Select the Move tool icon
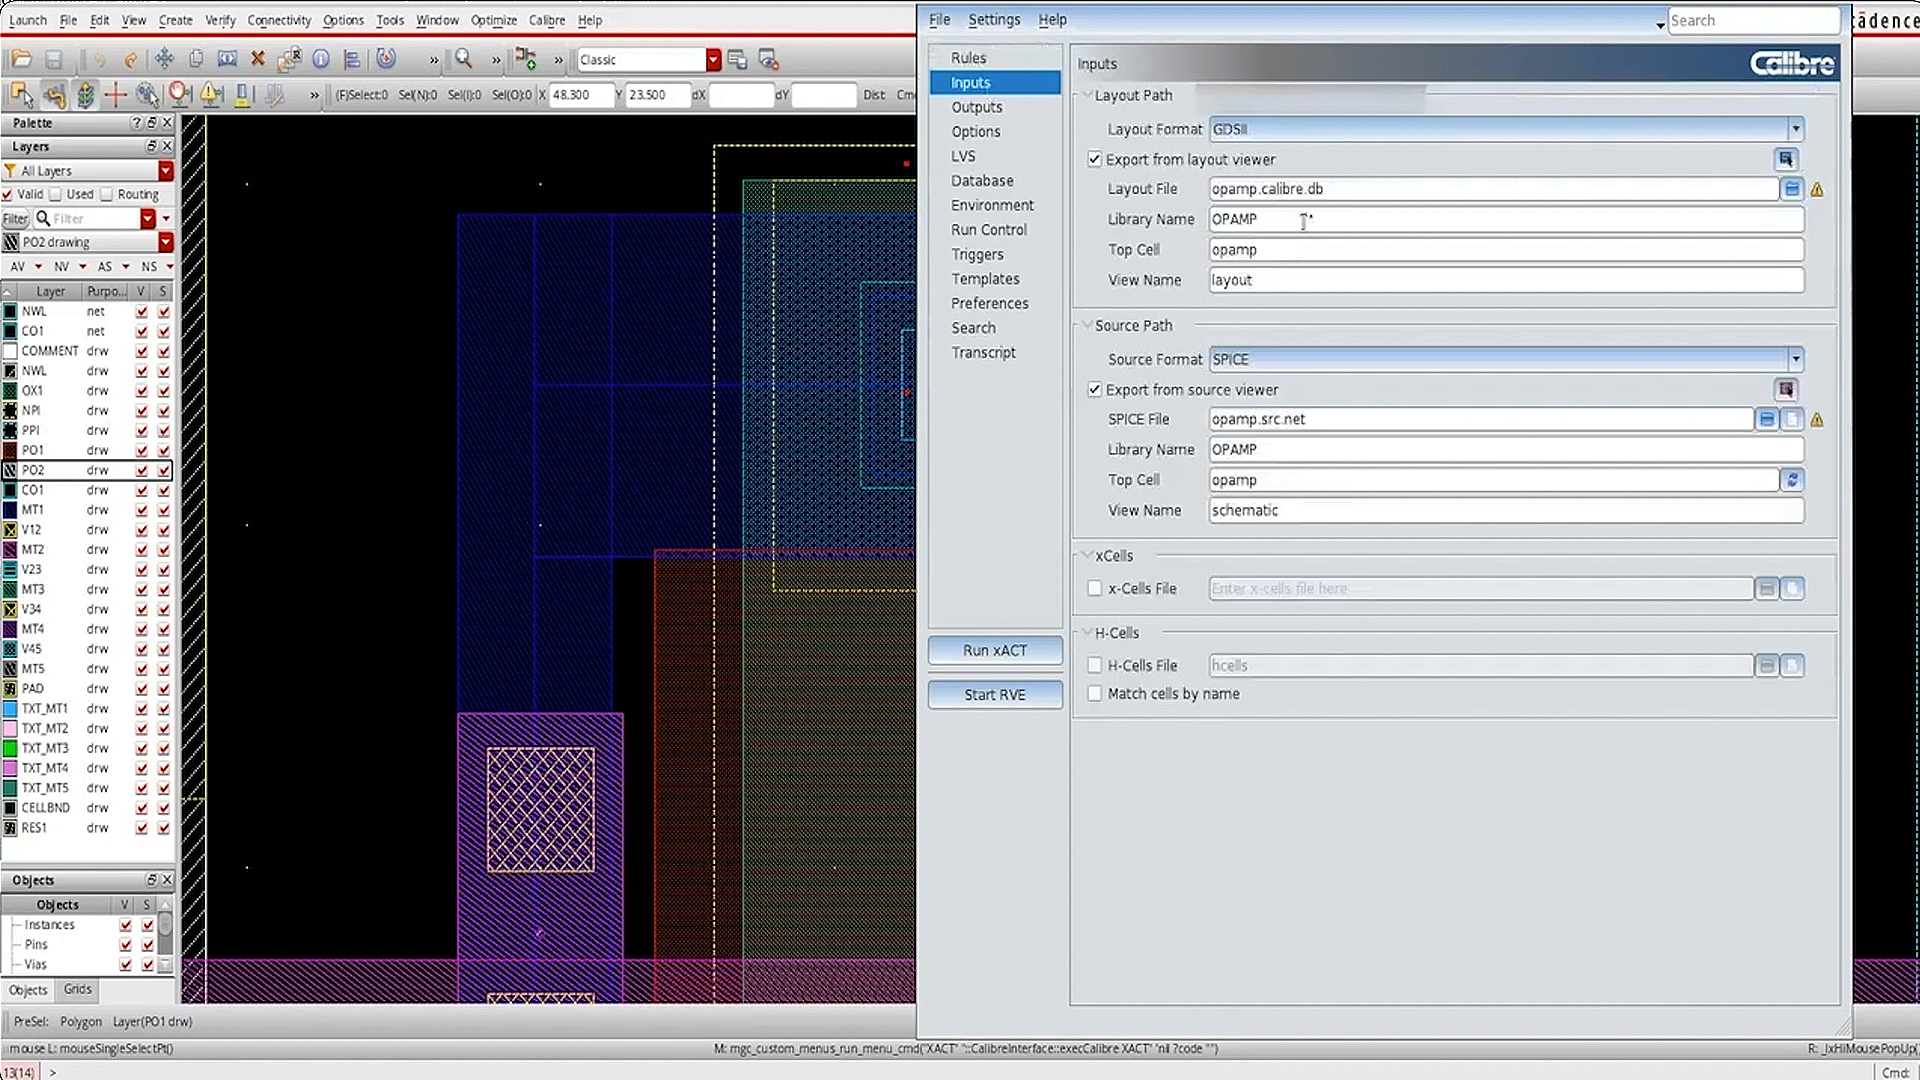Viewport: 1920px width, 1080px height. click(x=164, y=60)
